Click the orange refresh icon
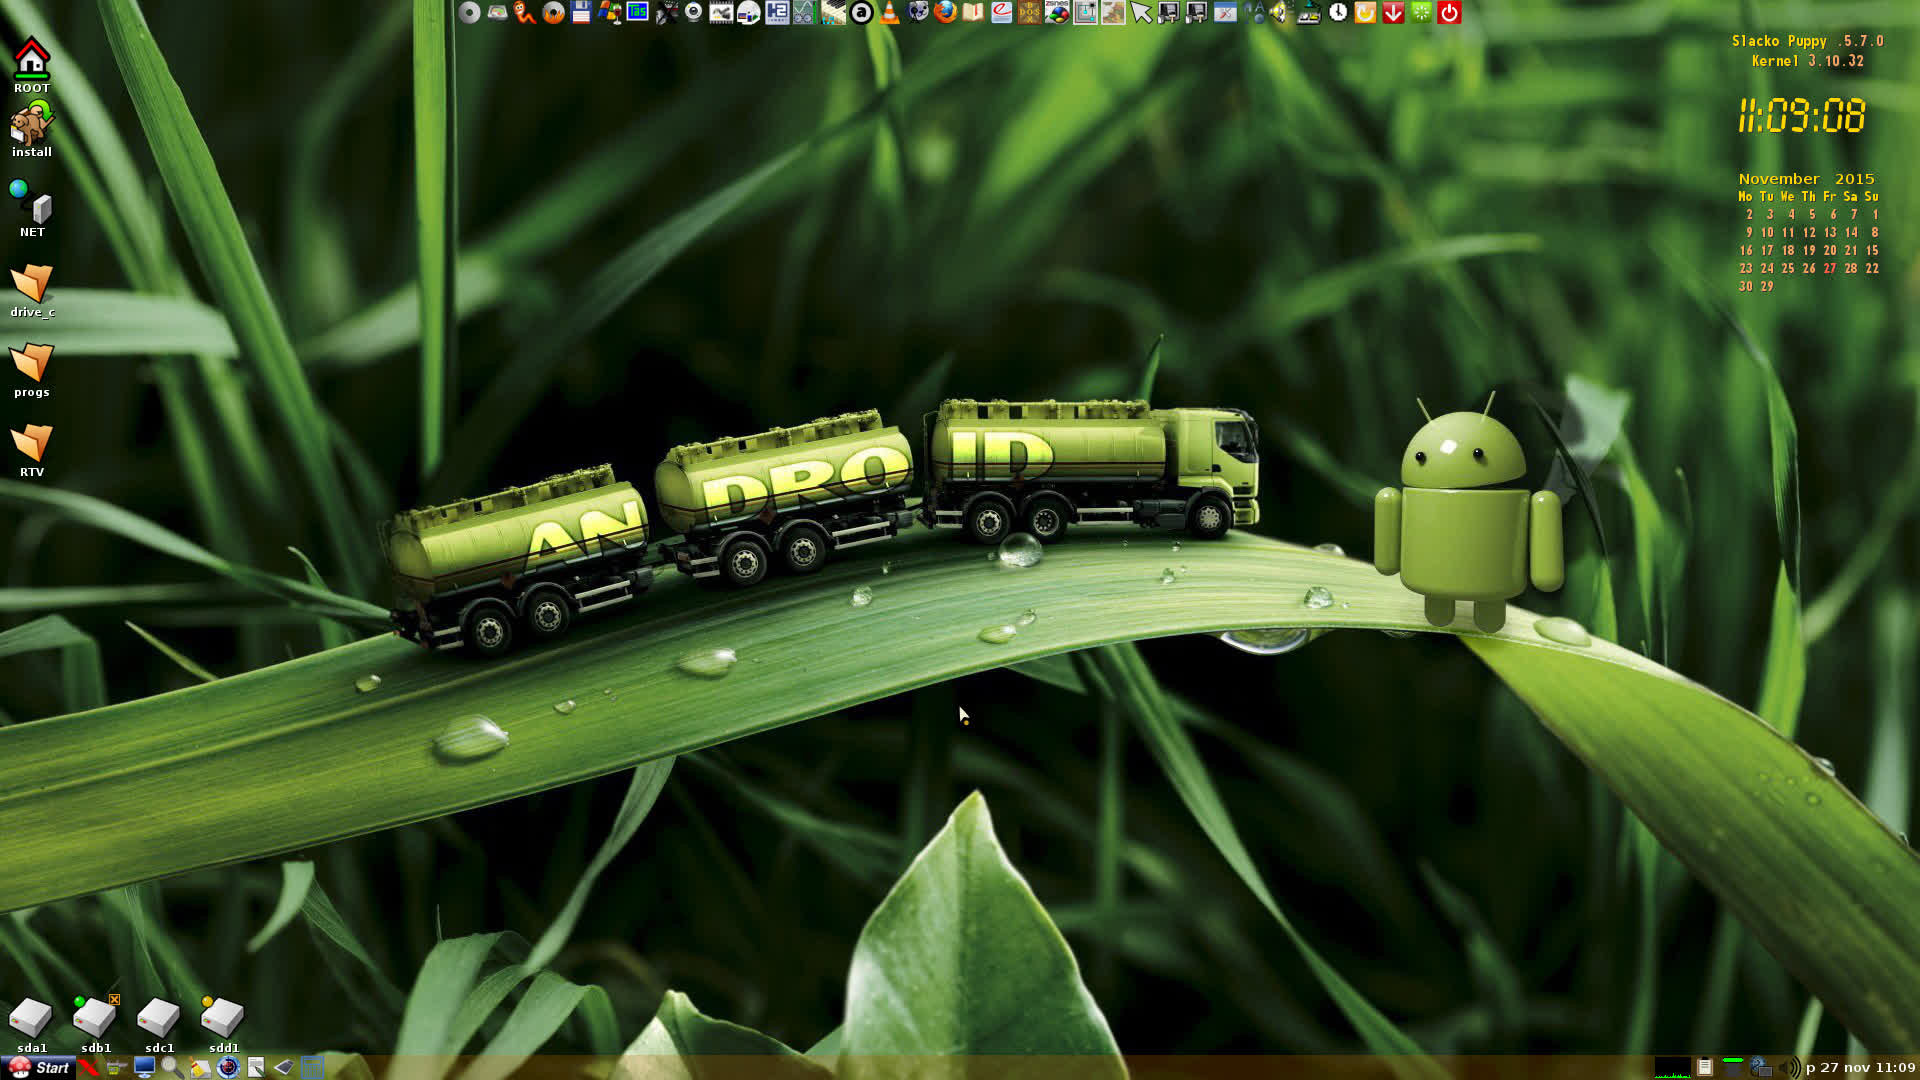 click(1365, 12)
